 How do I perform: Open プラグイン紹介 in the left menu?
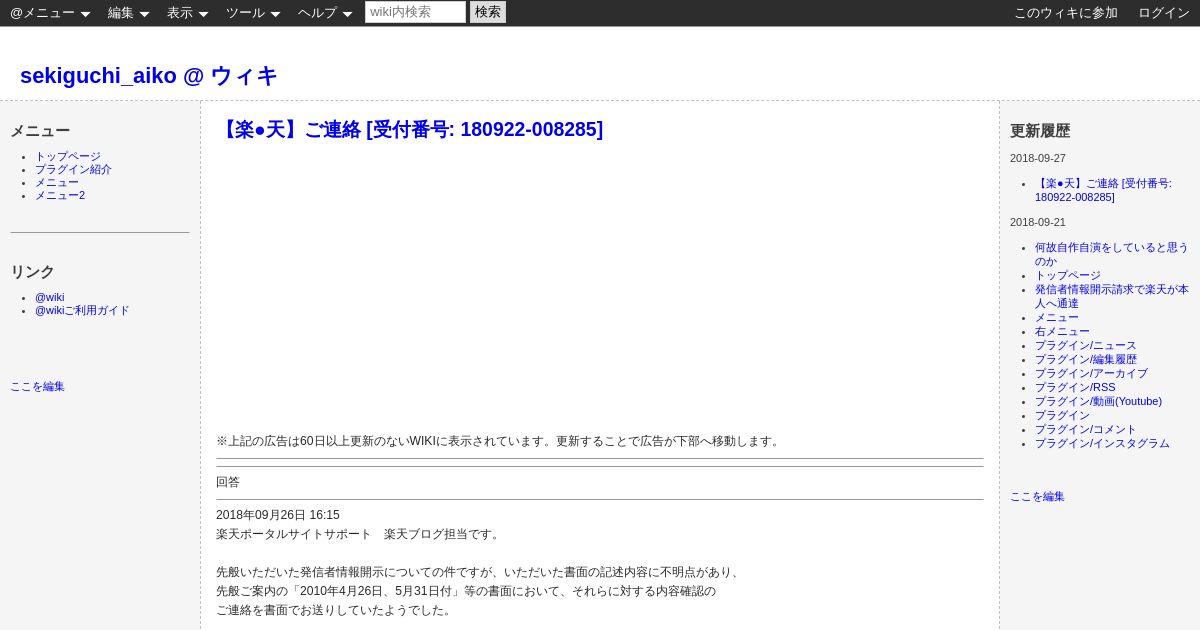73,170
